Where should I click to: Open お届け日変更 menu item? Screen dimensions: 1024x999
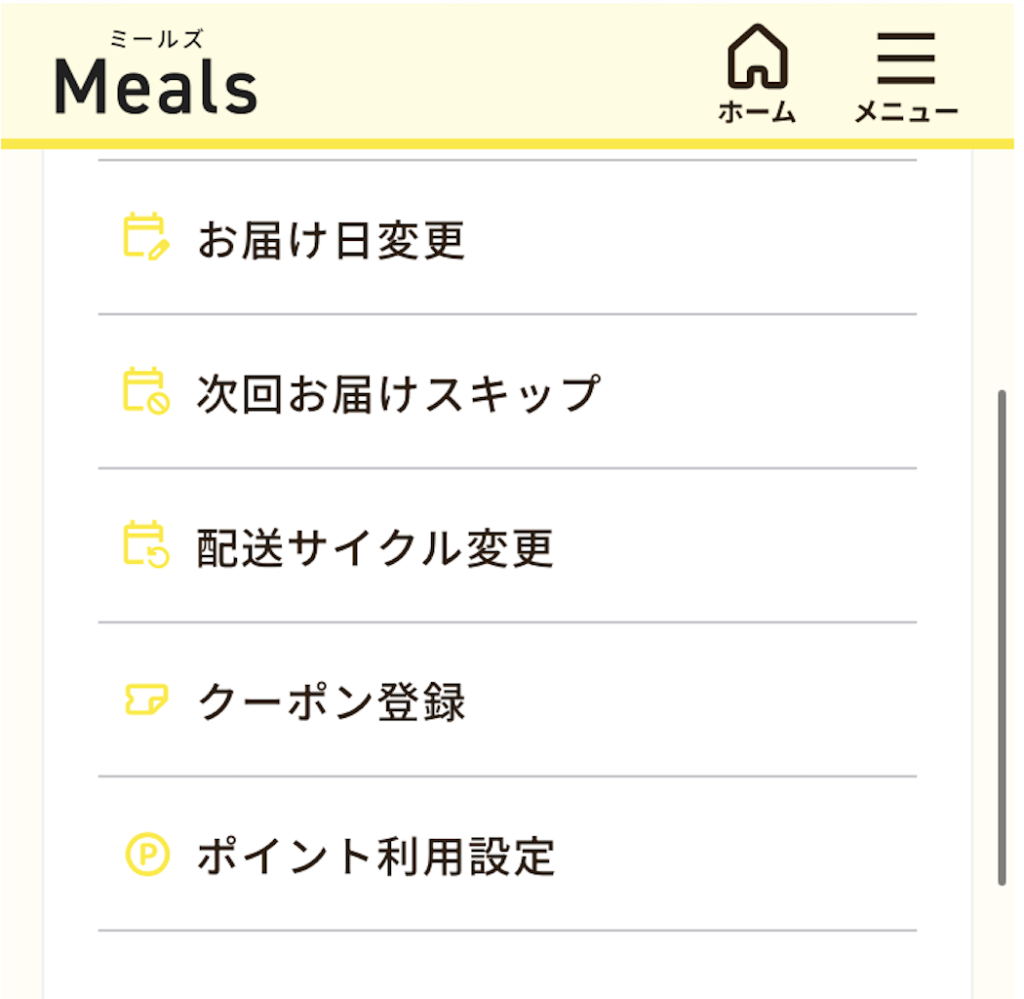[331, 239]
